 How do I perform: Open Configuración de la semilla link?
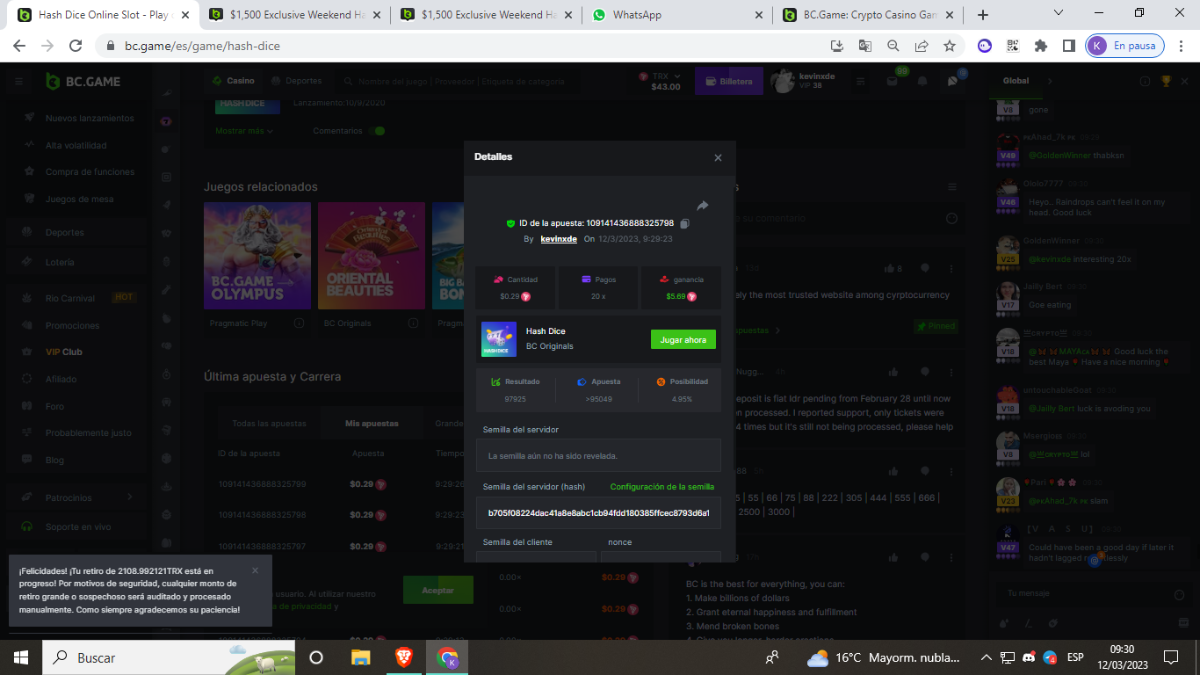pos(662,487)
